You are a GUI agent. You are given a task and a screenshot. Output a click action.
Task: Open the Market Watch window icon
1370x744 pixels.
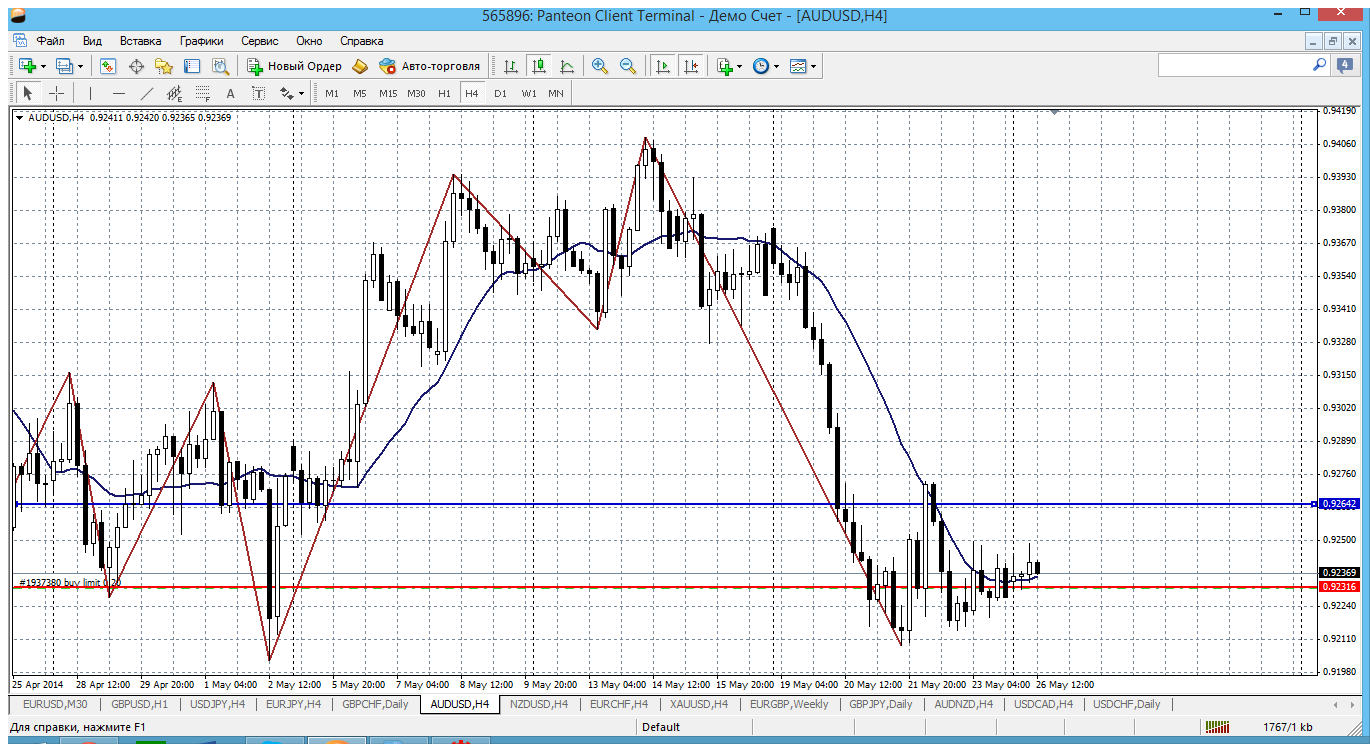click(x=108, y=66)
